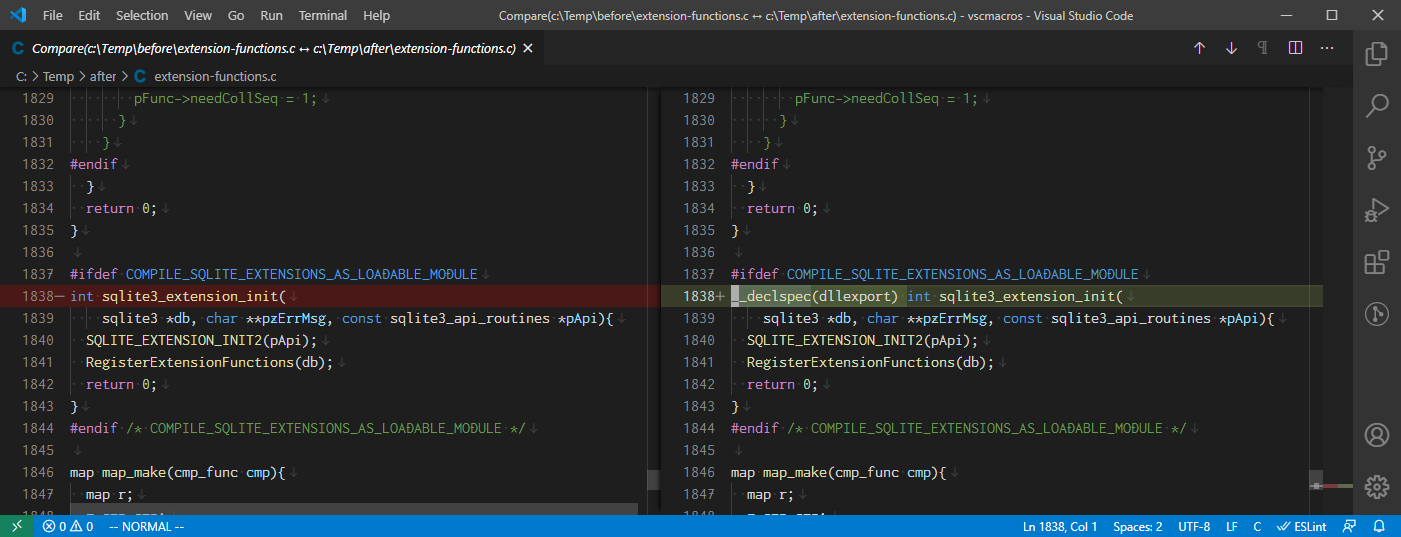Image resolution: width=1401 pixels, height=537 pixels.
Task: Change indentation via Spaces: 2
Action: click(1138, 526)
